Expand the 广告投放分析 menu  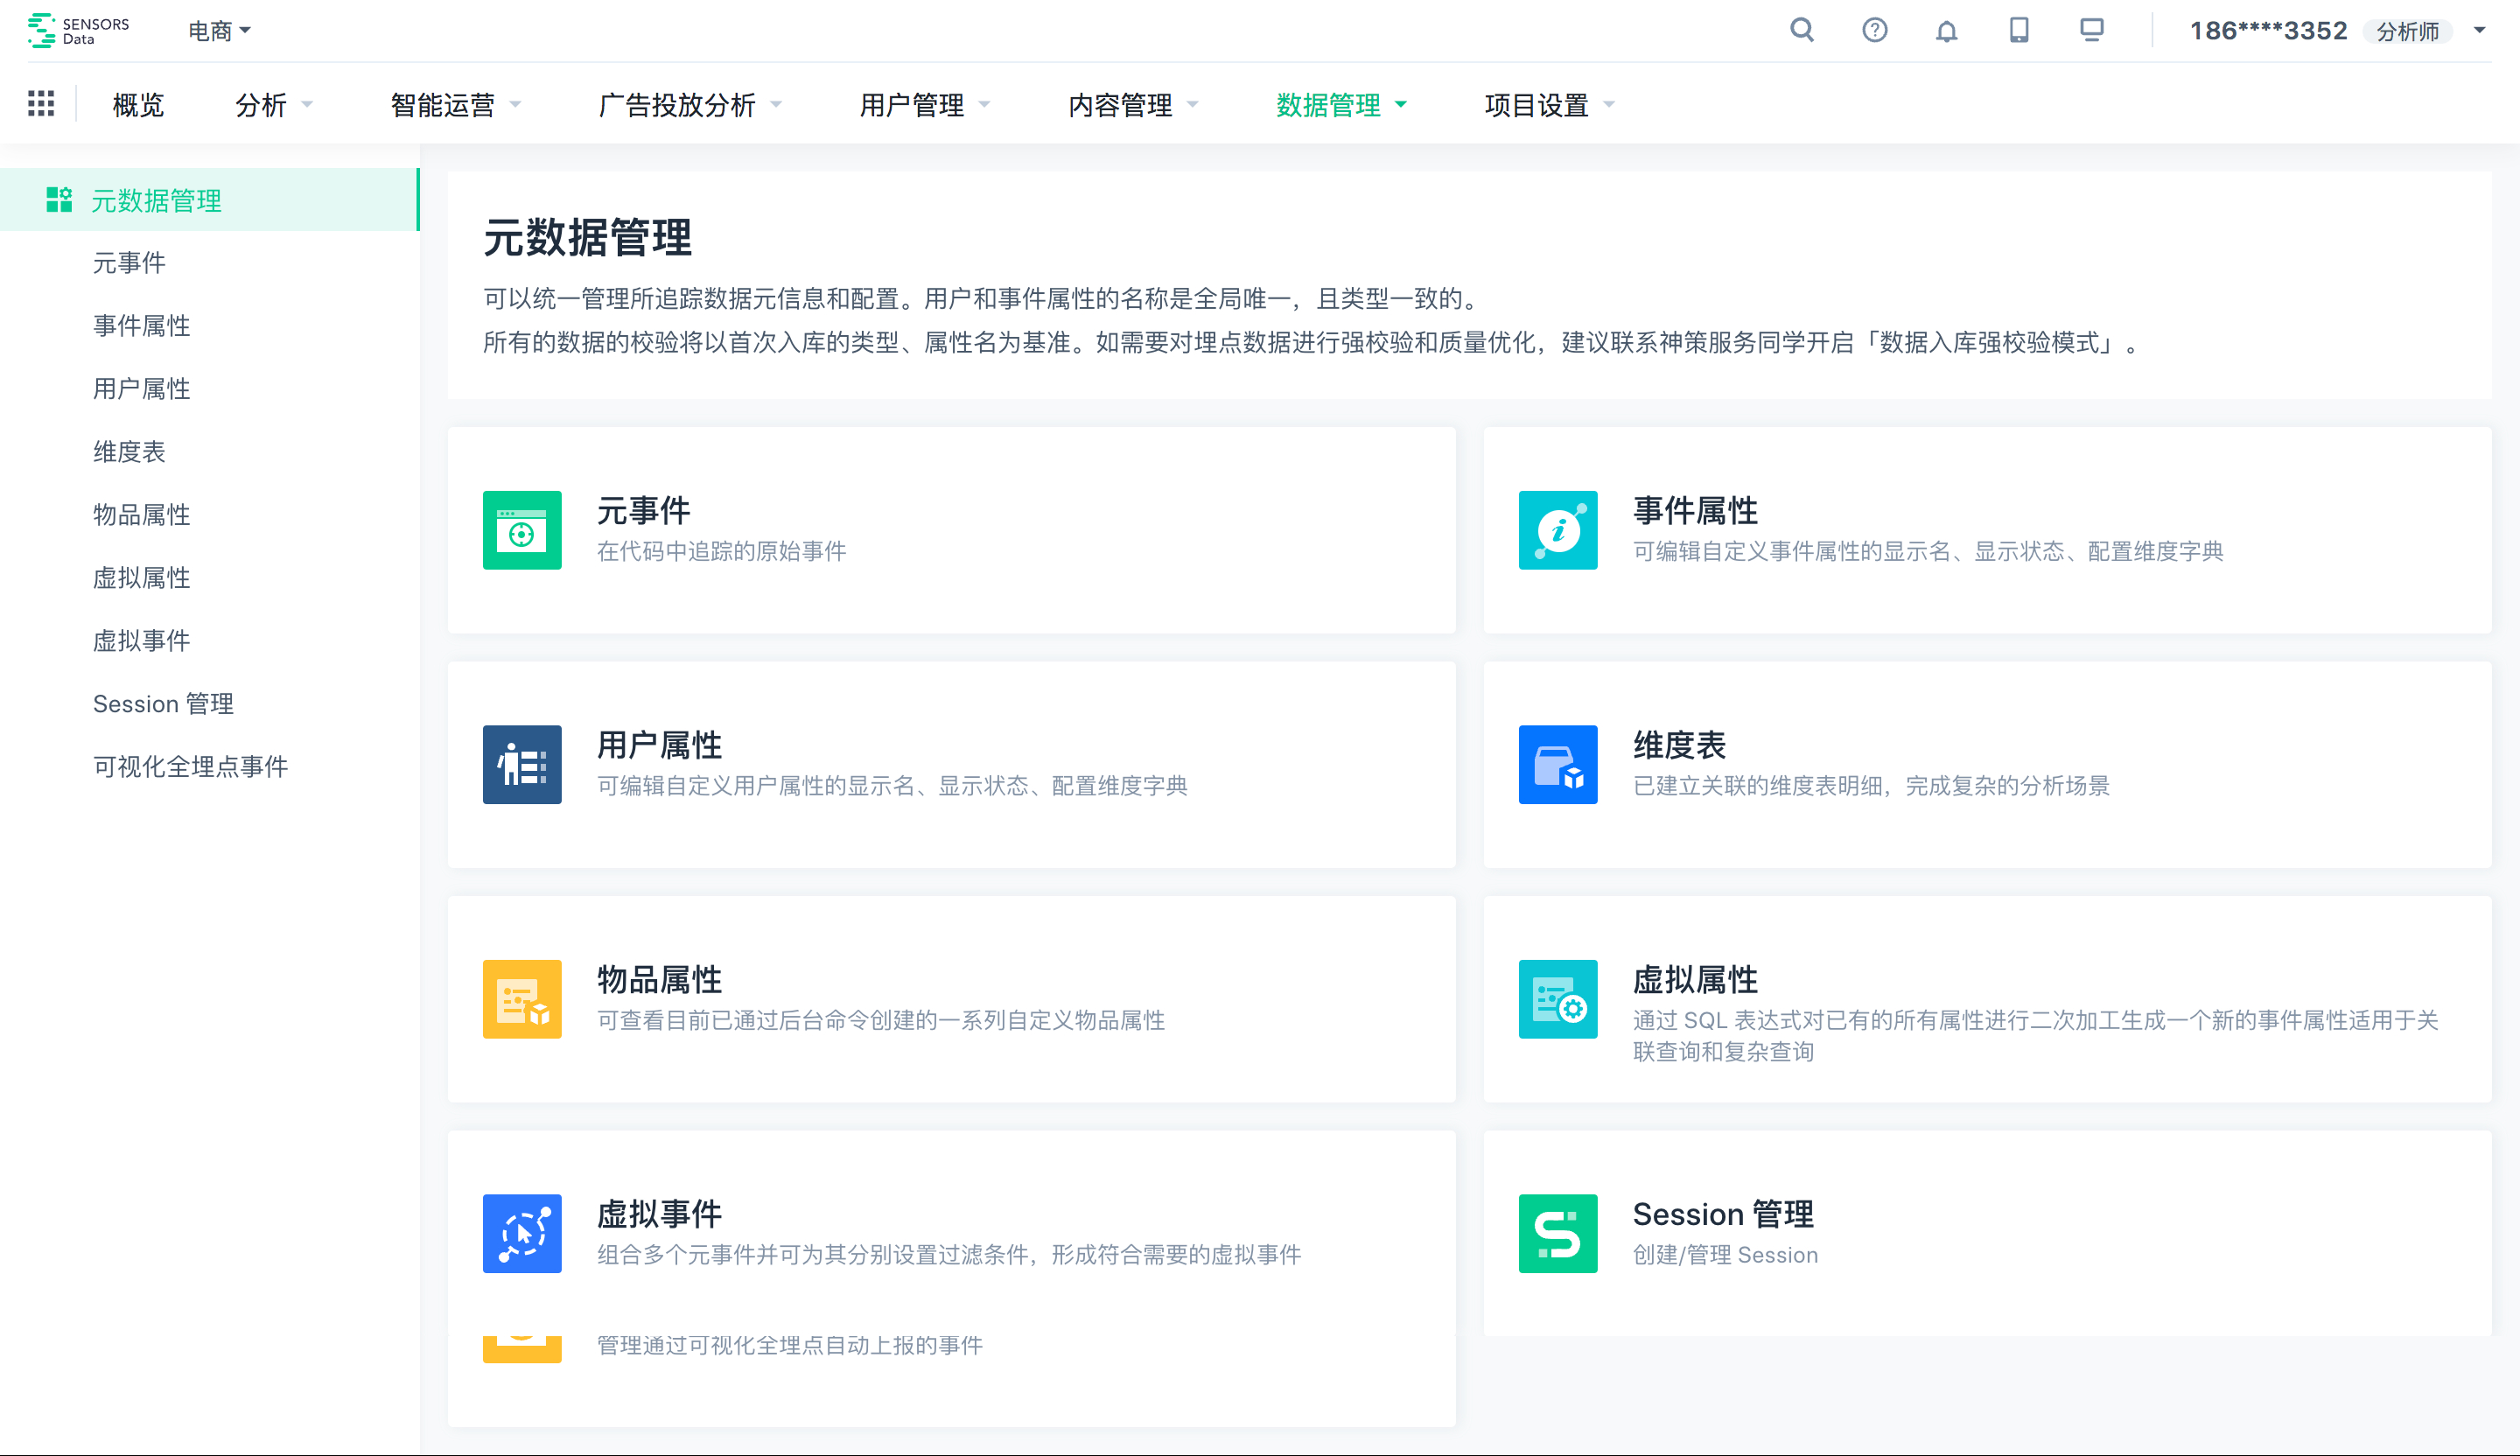pos(690,105)
